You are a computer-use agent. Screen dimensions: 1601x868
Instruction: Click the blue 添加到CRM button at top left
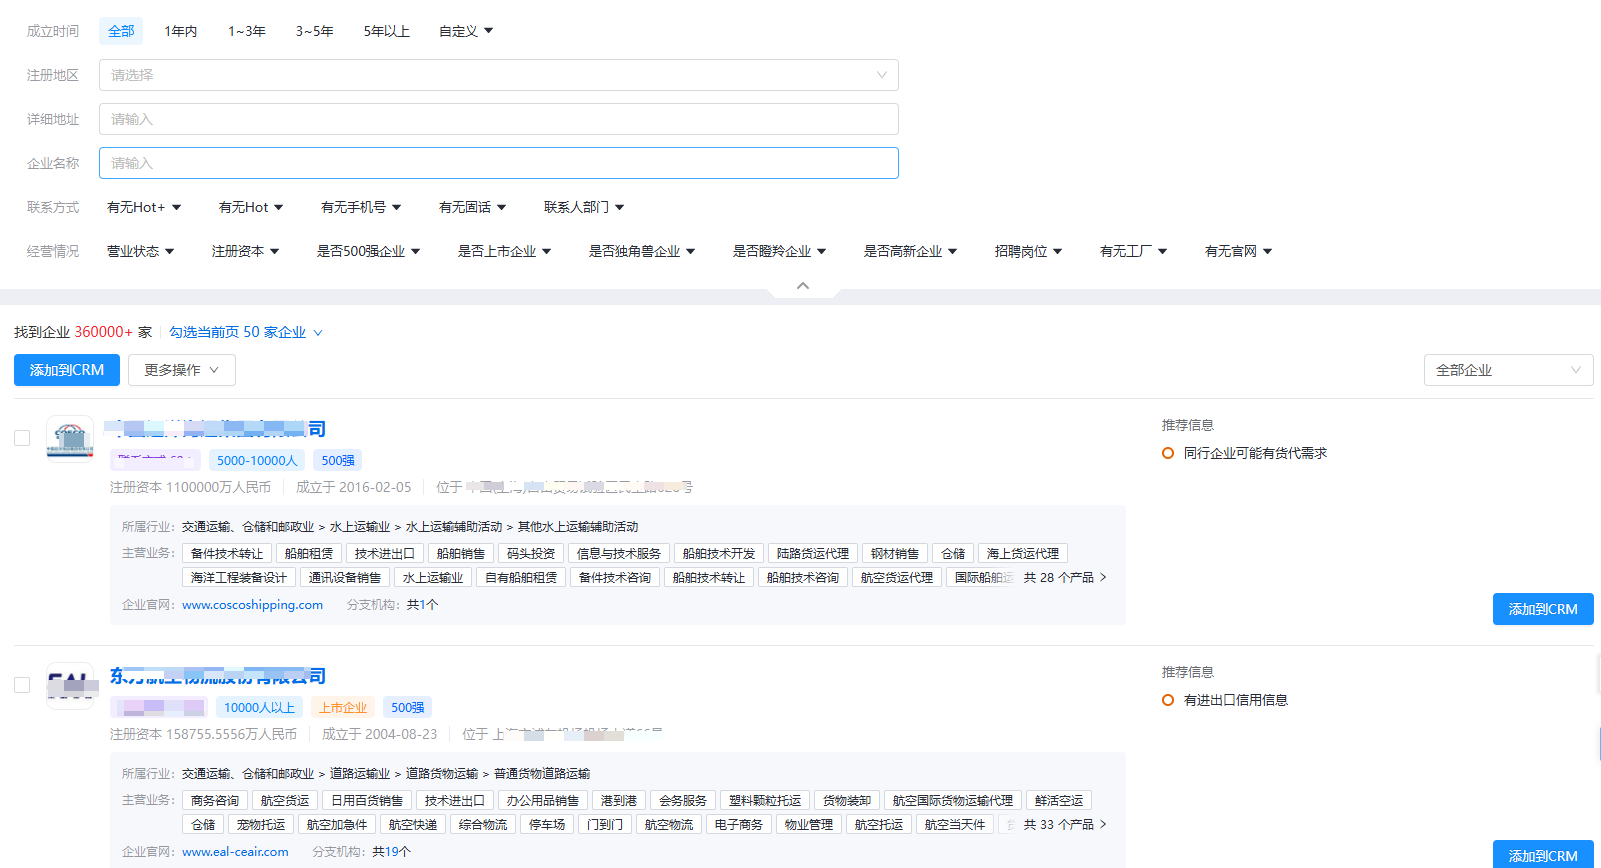(x=67, y=370)
